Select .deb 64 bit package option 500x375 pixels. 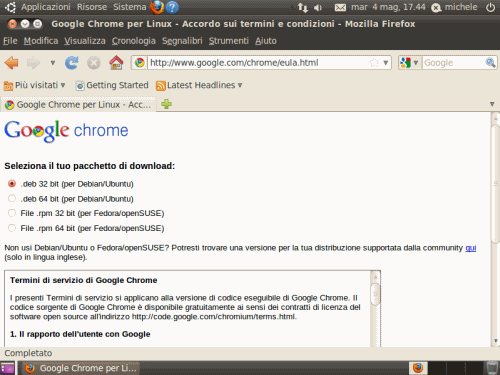pos(12,199)
